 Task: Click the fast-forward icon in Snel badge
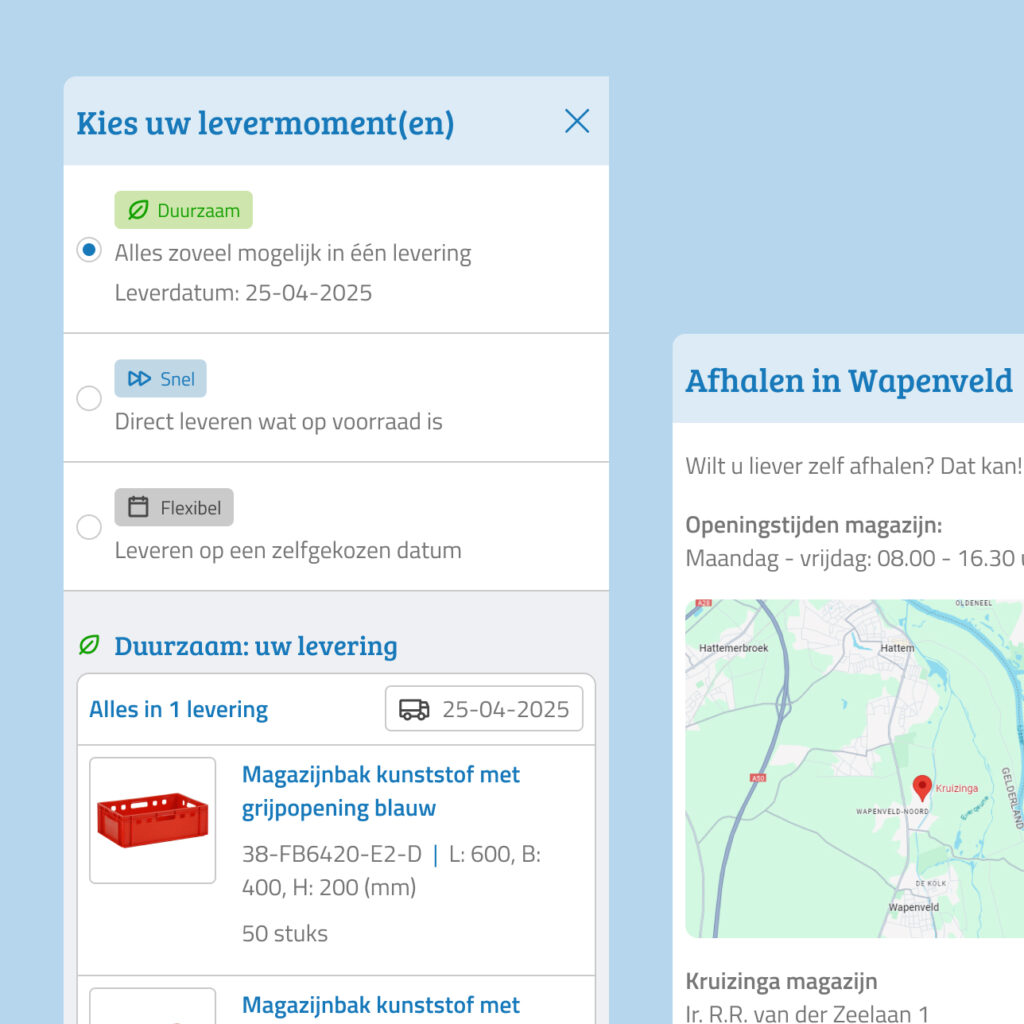click(x=139, y=379)
